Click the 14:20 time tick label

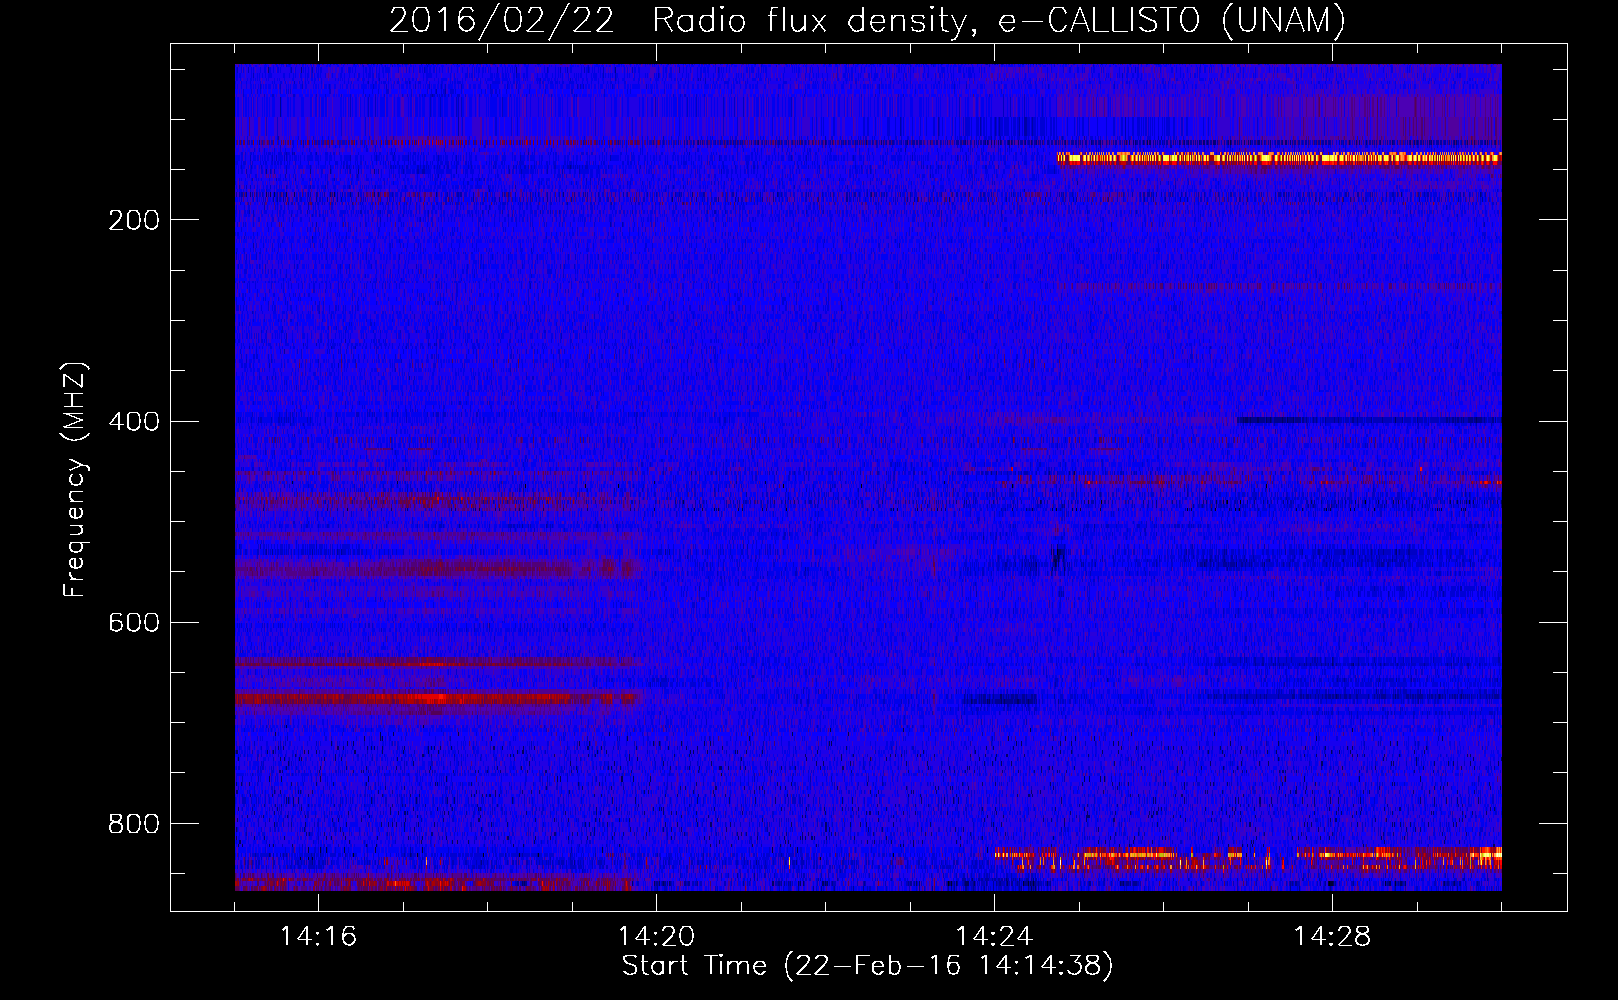[x=656, y=937]
